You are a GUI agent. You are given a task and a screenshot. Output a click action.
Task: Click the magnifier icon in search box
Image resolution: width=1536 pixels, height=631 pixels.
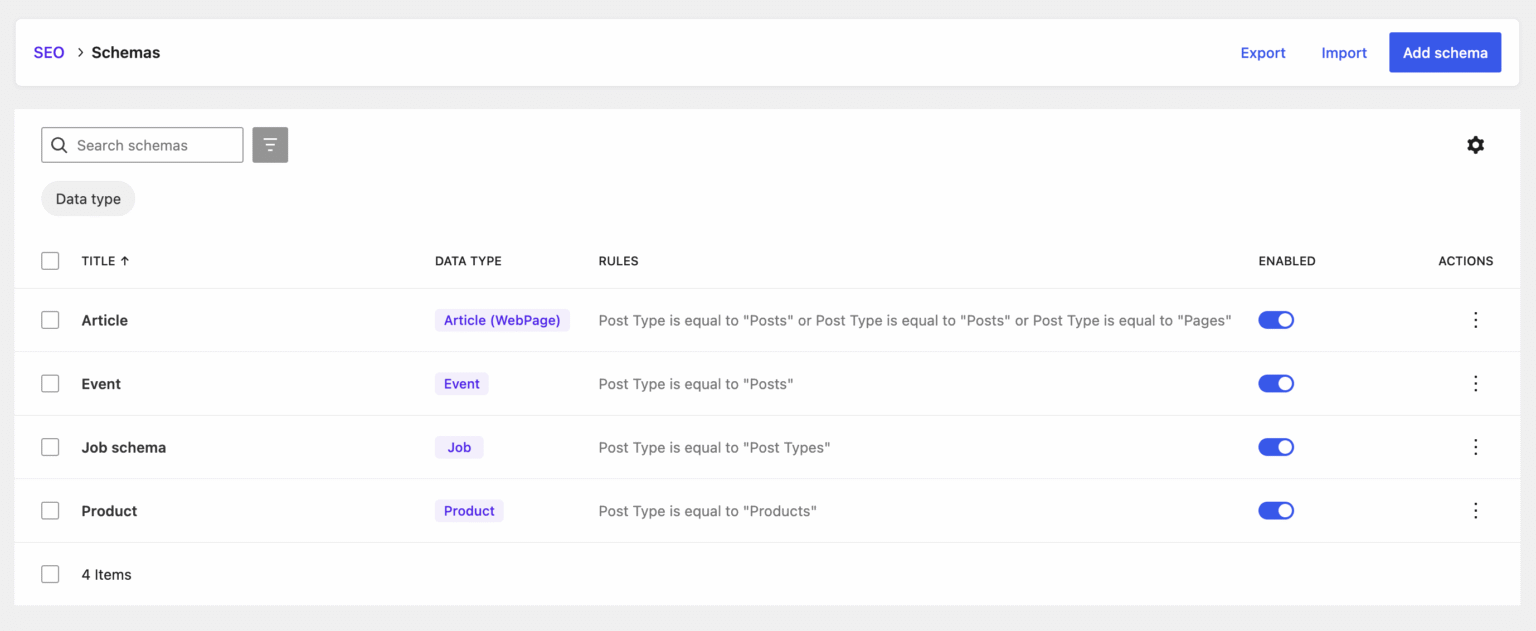pos(60,145)
